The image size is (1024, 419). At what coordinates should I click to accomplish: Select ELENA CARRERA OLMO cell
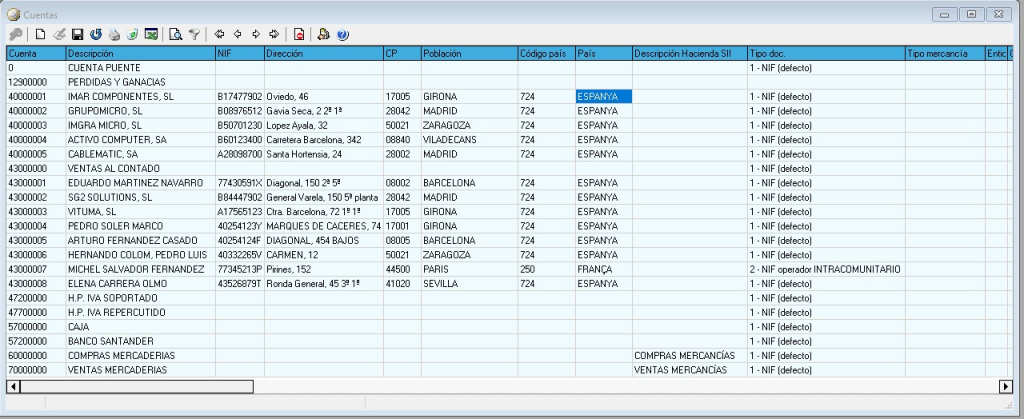(140, 284)
